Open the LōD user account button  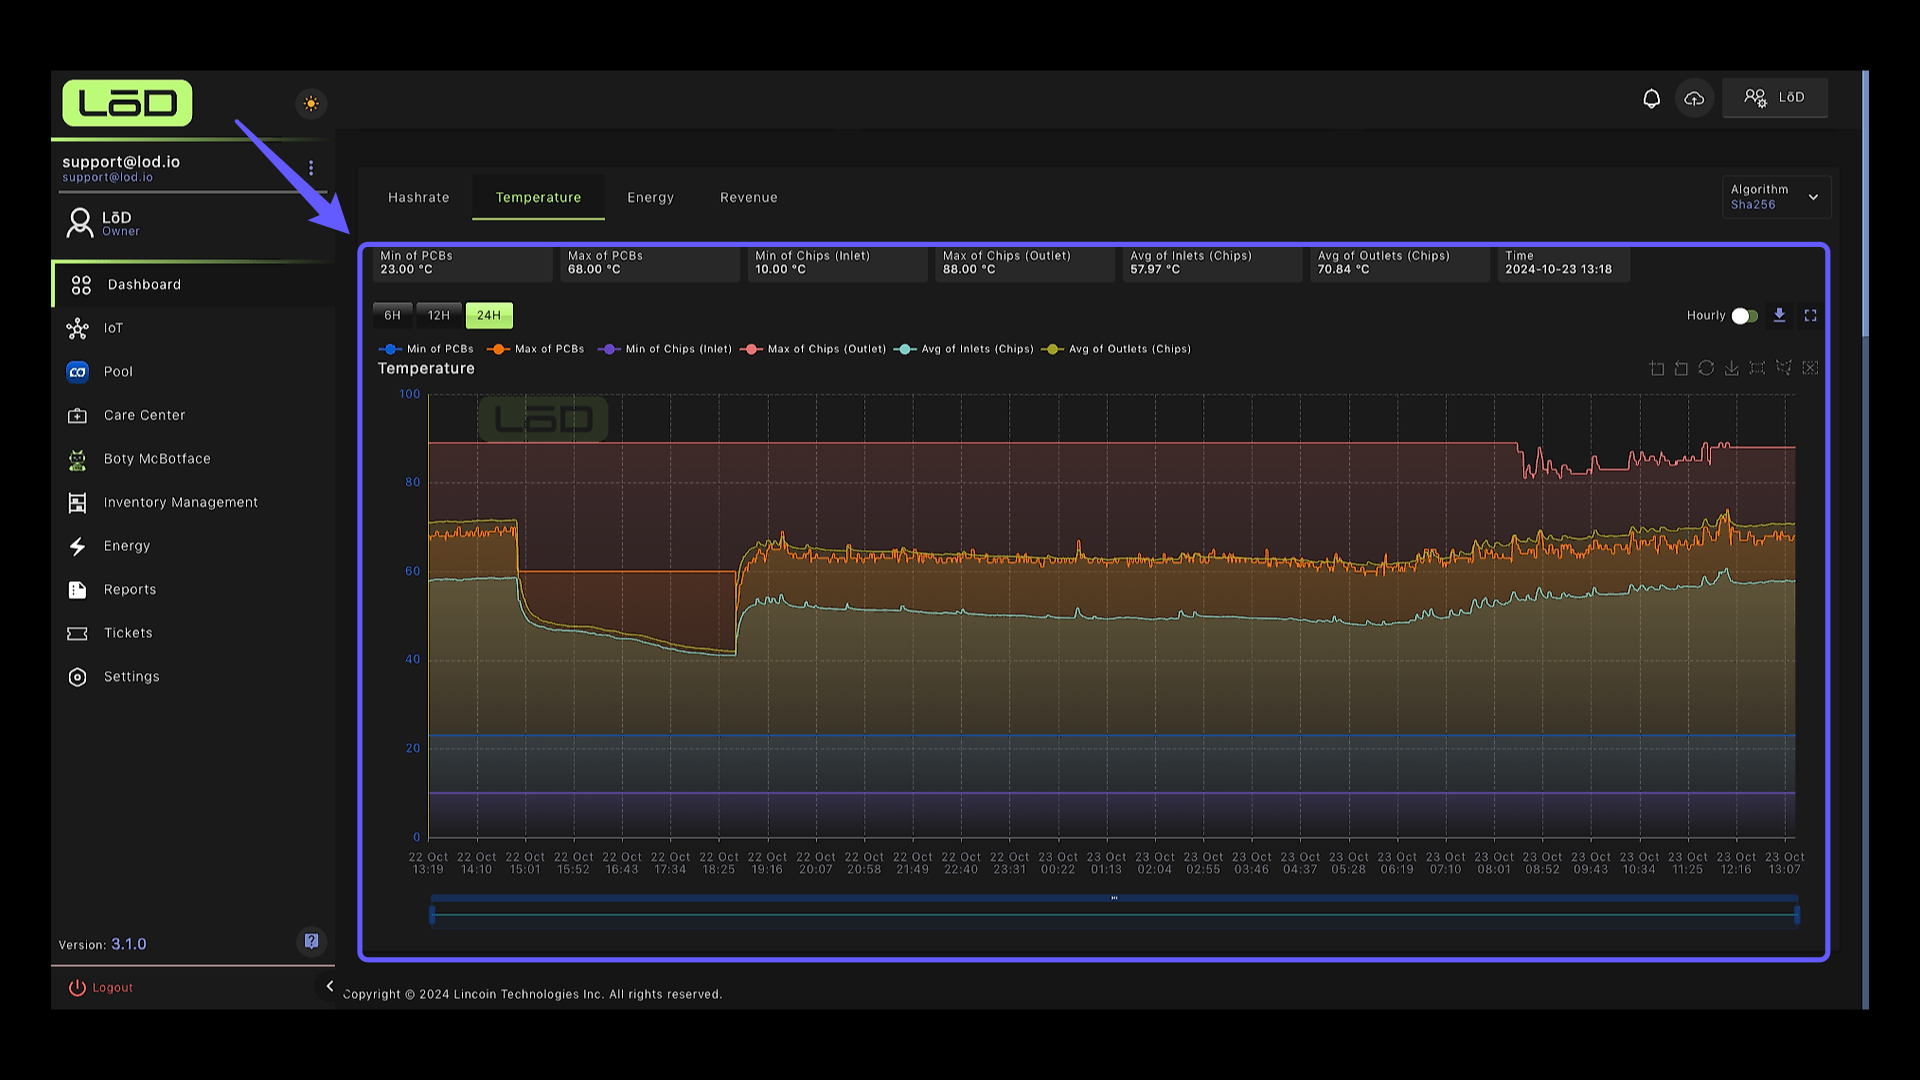click(1775, 98)
